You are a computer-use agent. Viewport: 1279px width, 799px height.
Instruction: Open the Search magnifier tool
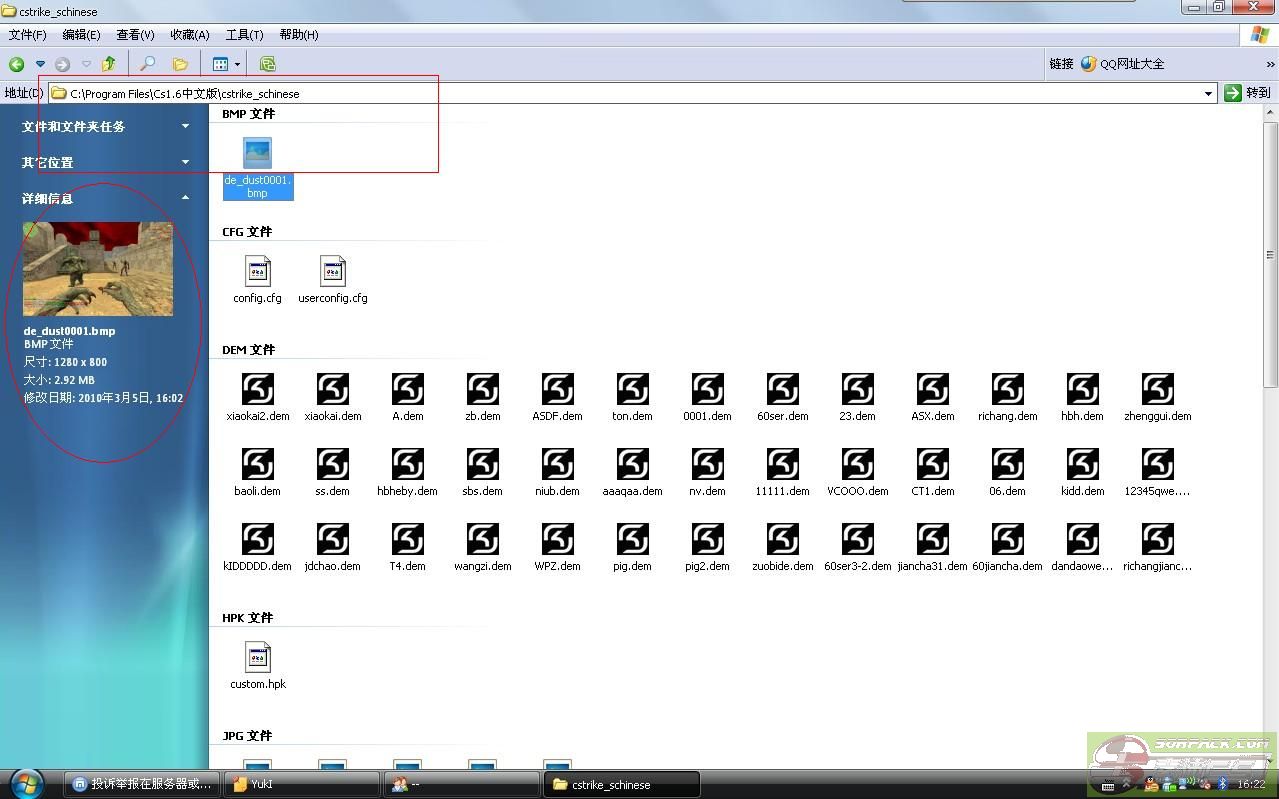pos(147,64)
